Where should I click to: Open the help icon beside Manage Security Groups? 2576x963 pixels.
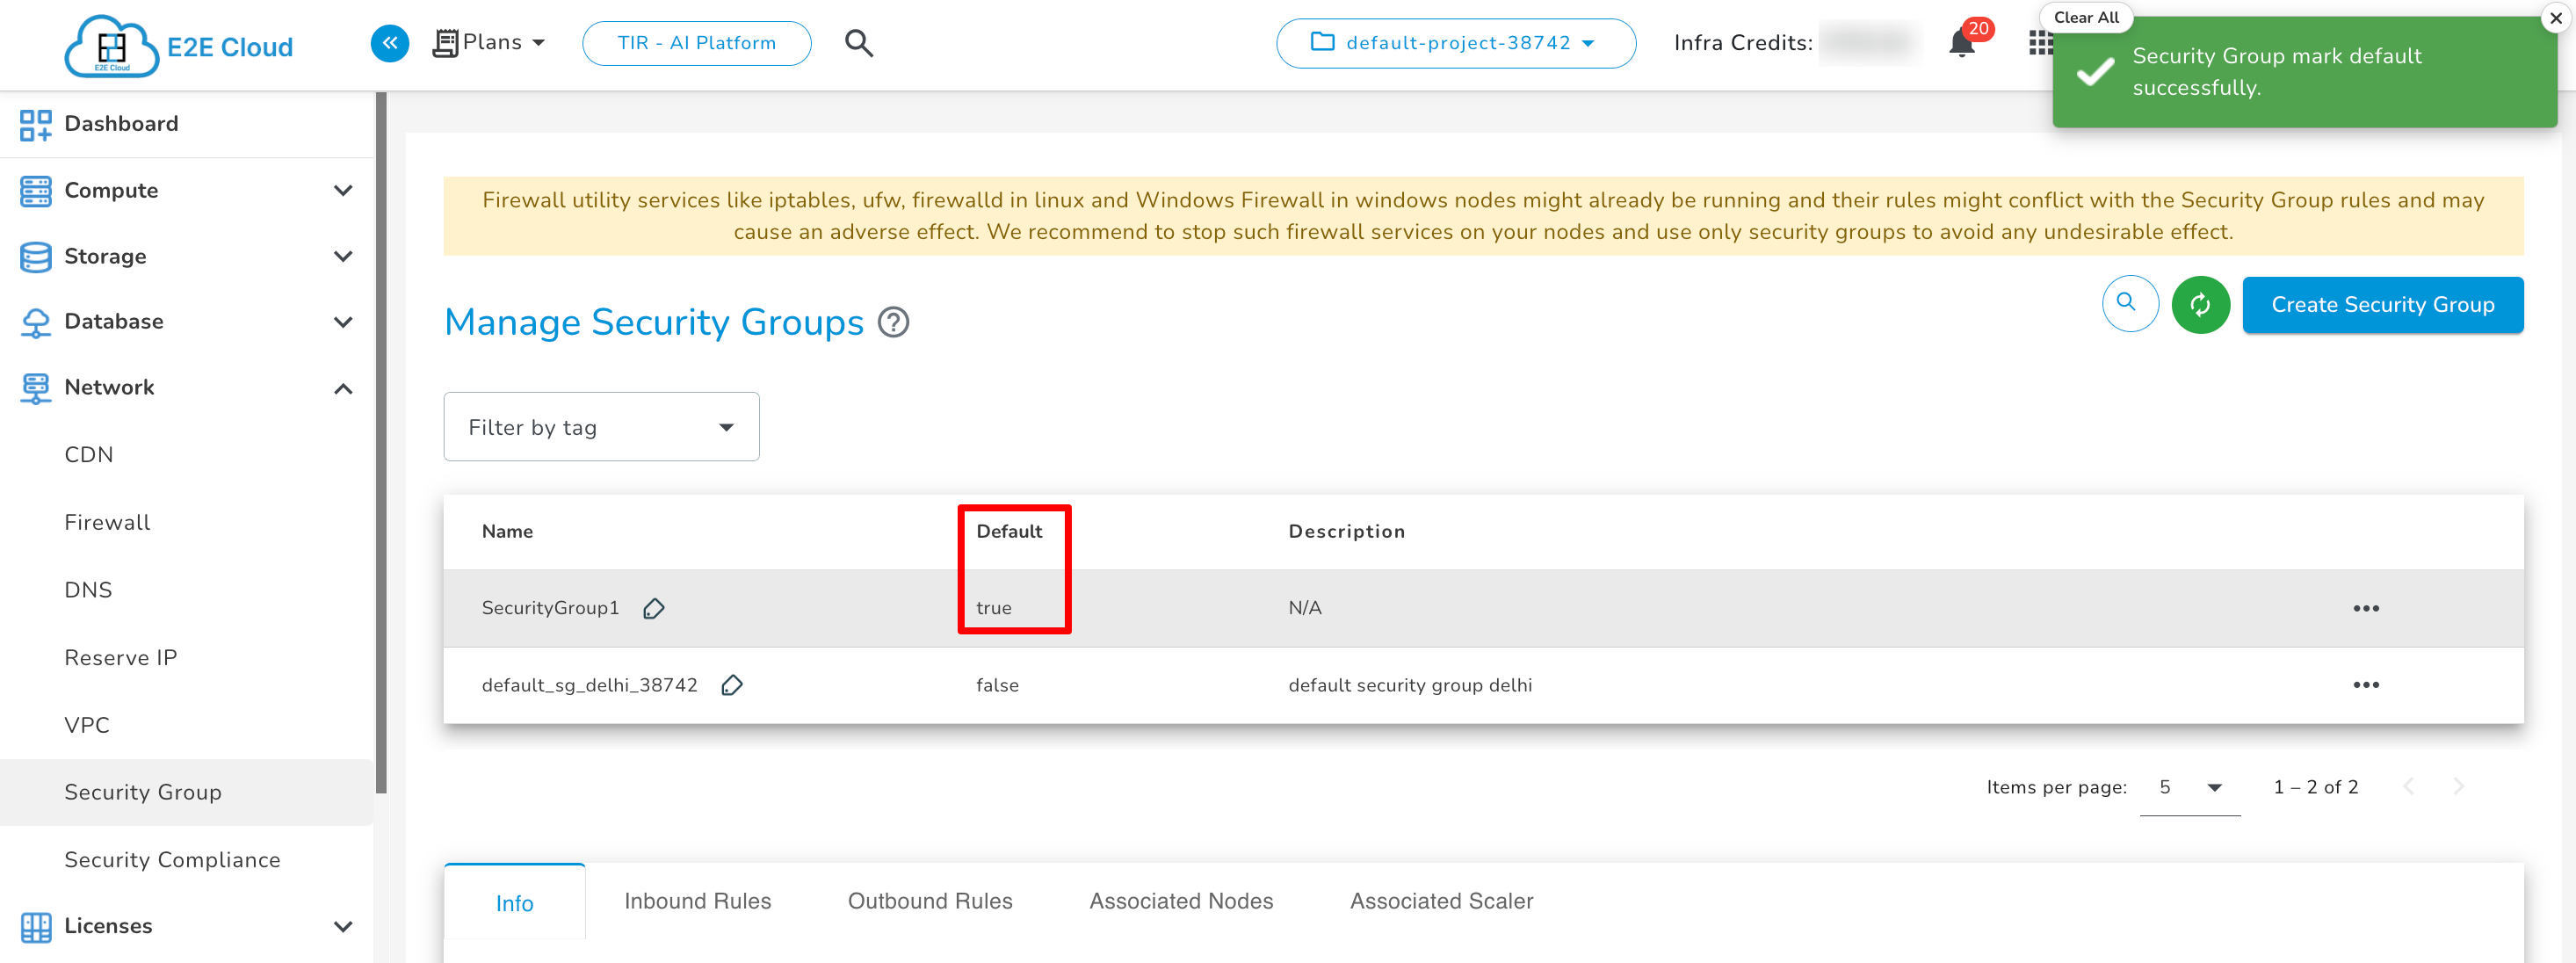tap(893, 322)
